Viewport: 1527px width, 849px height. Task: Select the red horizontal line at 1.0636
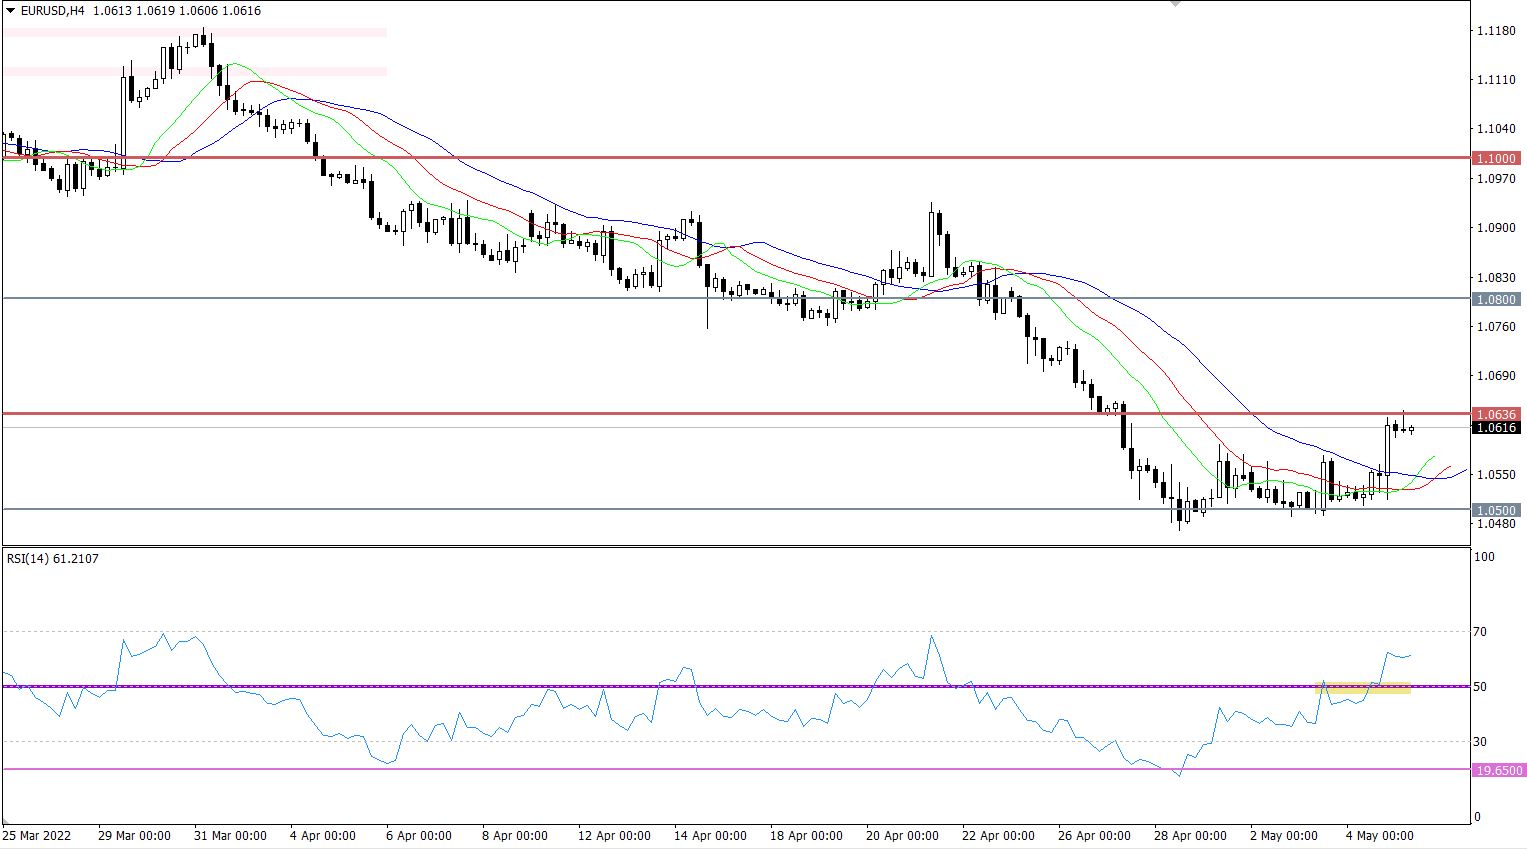(x=736, y=413)
